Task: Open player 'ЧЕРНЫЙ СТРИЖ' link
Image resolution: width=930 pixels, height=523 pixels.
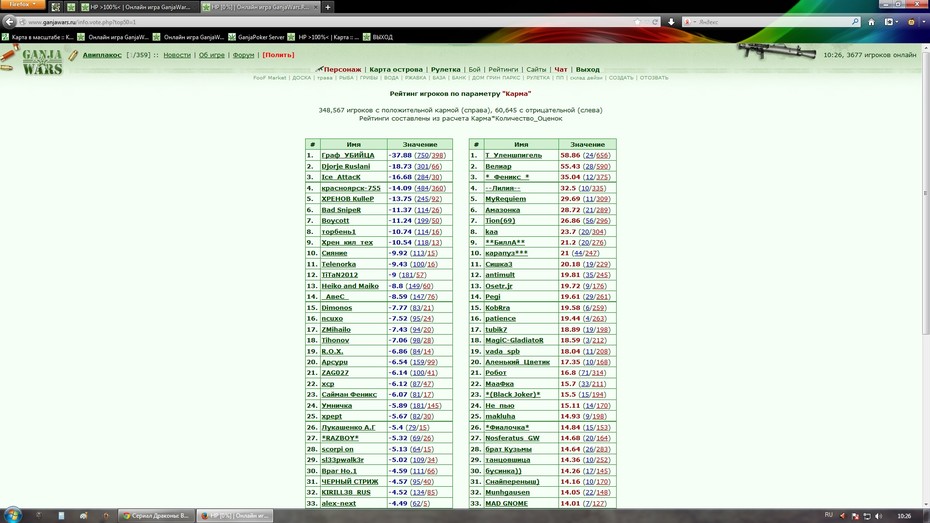Action: pyautogui.click(x=350, y=481)
